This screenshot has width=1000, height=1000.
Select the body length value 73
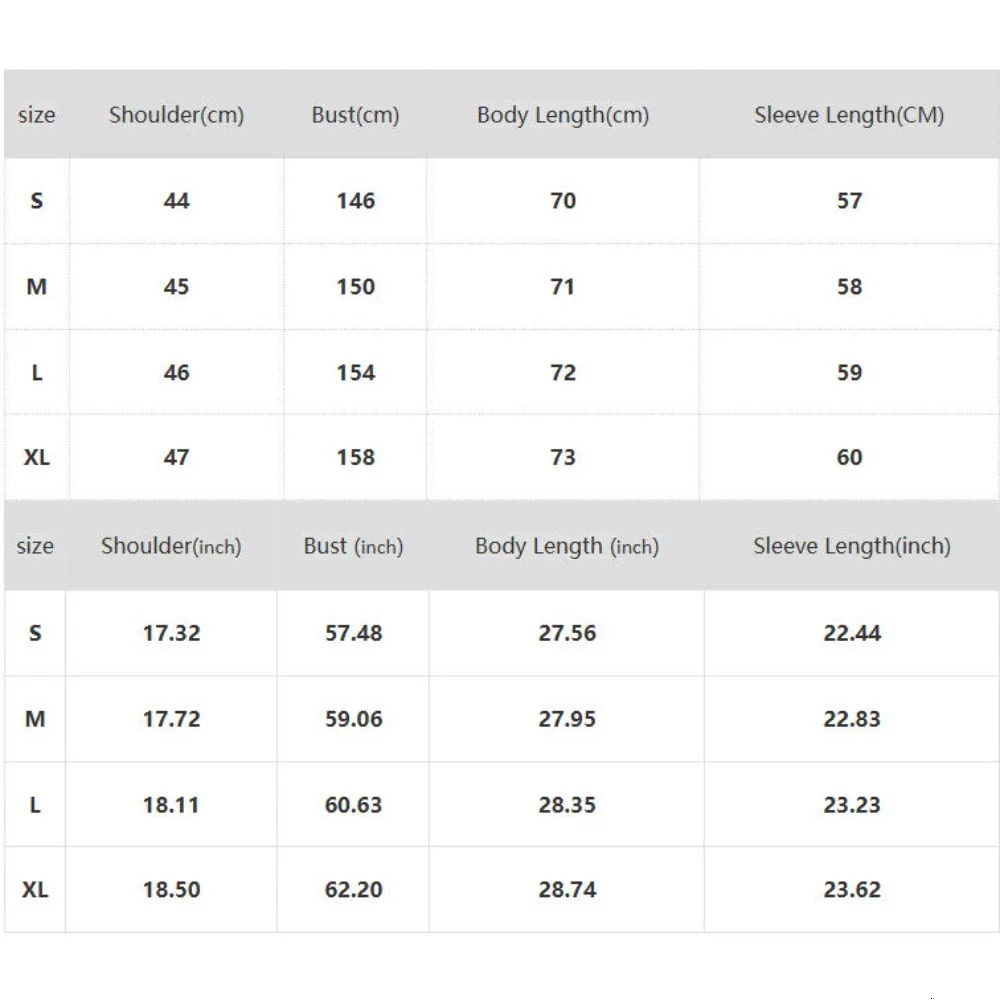[563, 458]
